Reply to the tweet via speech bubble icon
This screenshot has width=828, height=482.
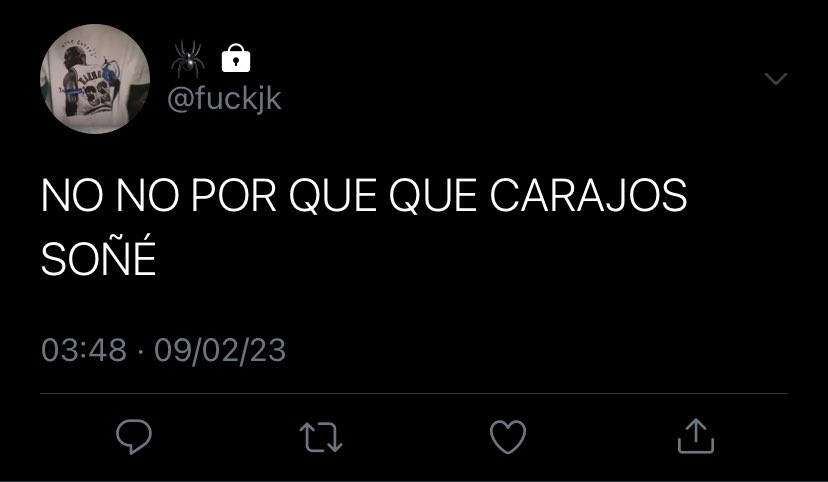click(x=134, y=437)
